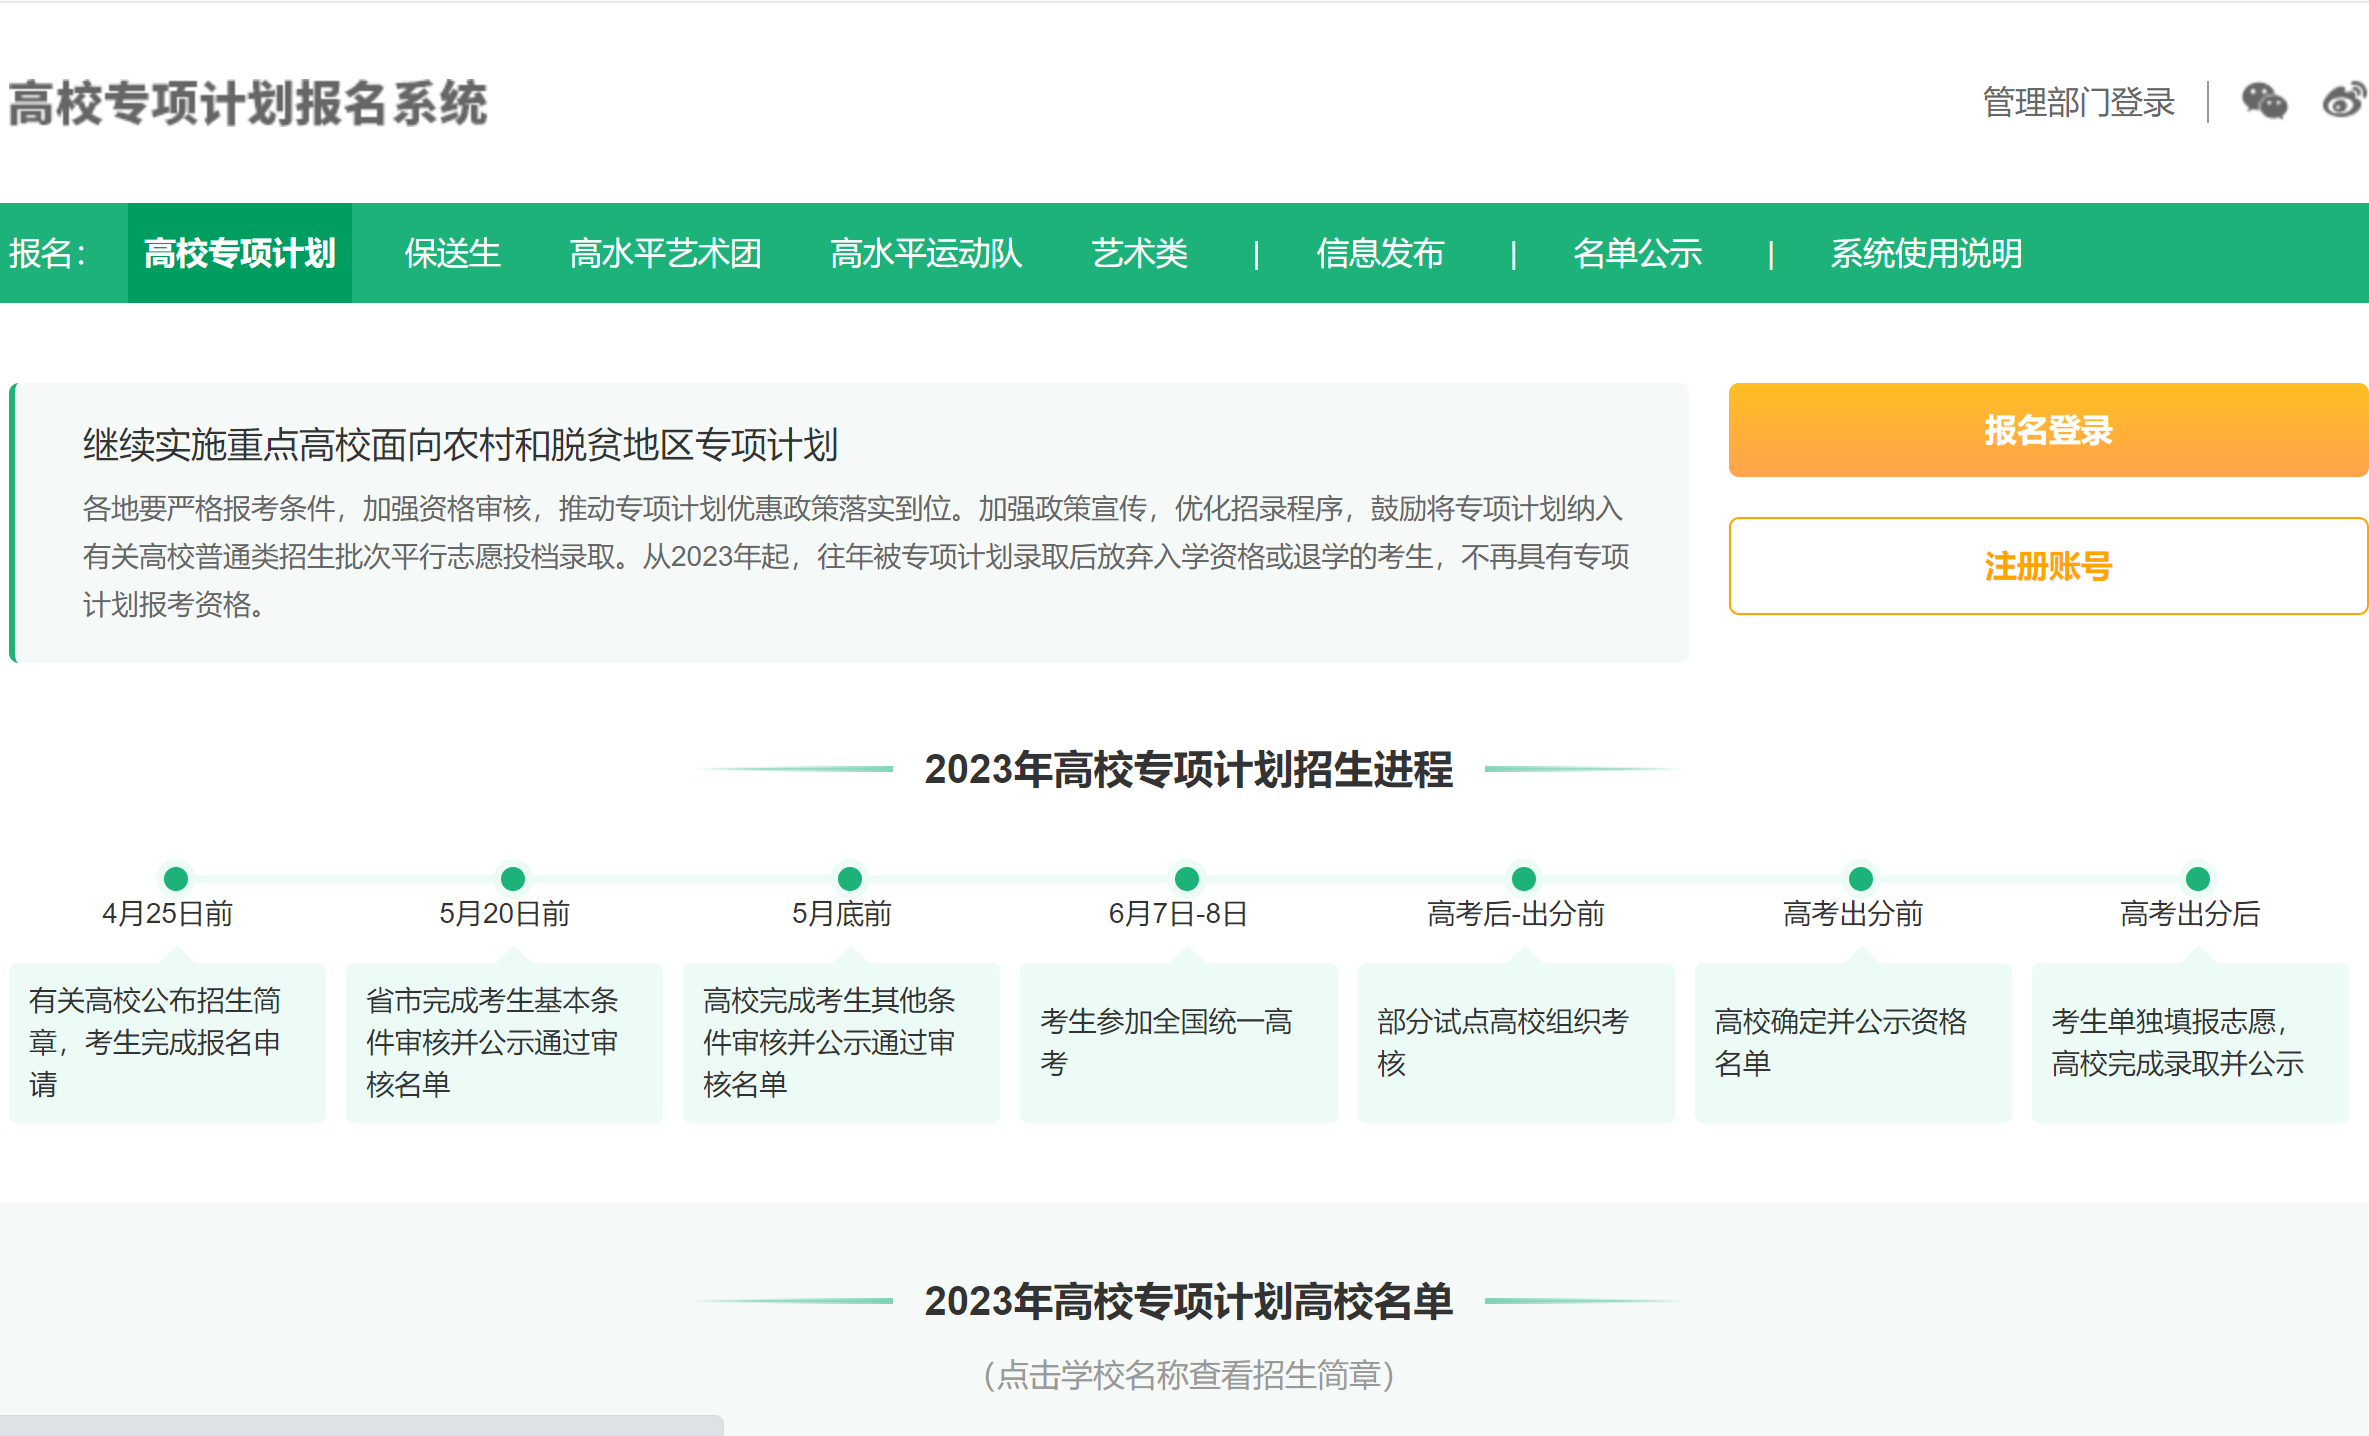Open the 艺术类 section
The width and height of the screenshot is (2369, 1436).
[1140, 253]
